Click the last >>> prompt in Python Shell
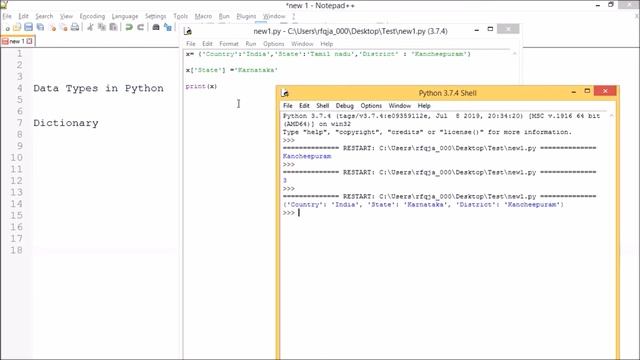The width and height of the screenshot is (640, 360). tap(288, 213)
